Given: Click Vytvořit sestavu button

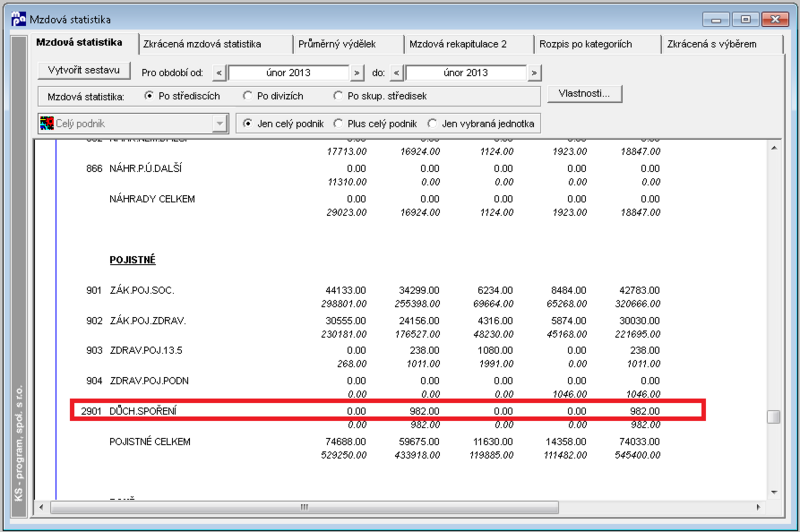Looking at the screenshot, I should coord(84,70).
